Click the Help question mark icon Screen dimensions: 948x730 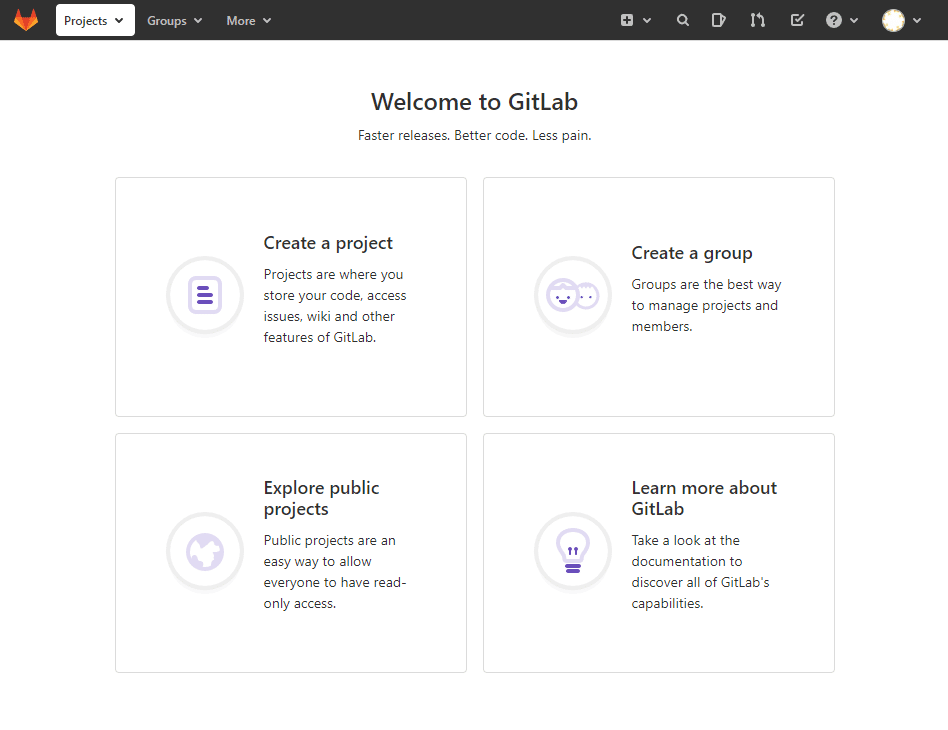(x=834, y=20)
